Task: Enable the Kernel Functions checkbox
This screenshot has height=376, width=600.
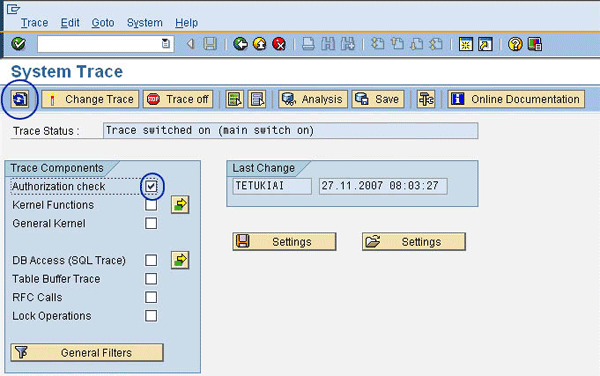Action: pyautogui.click(x=151, y=205)
